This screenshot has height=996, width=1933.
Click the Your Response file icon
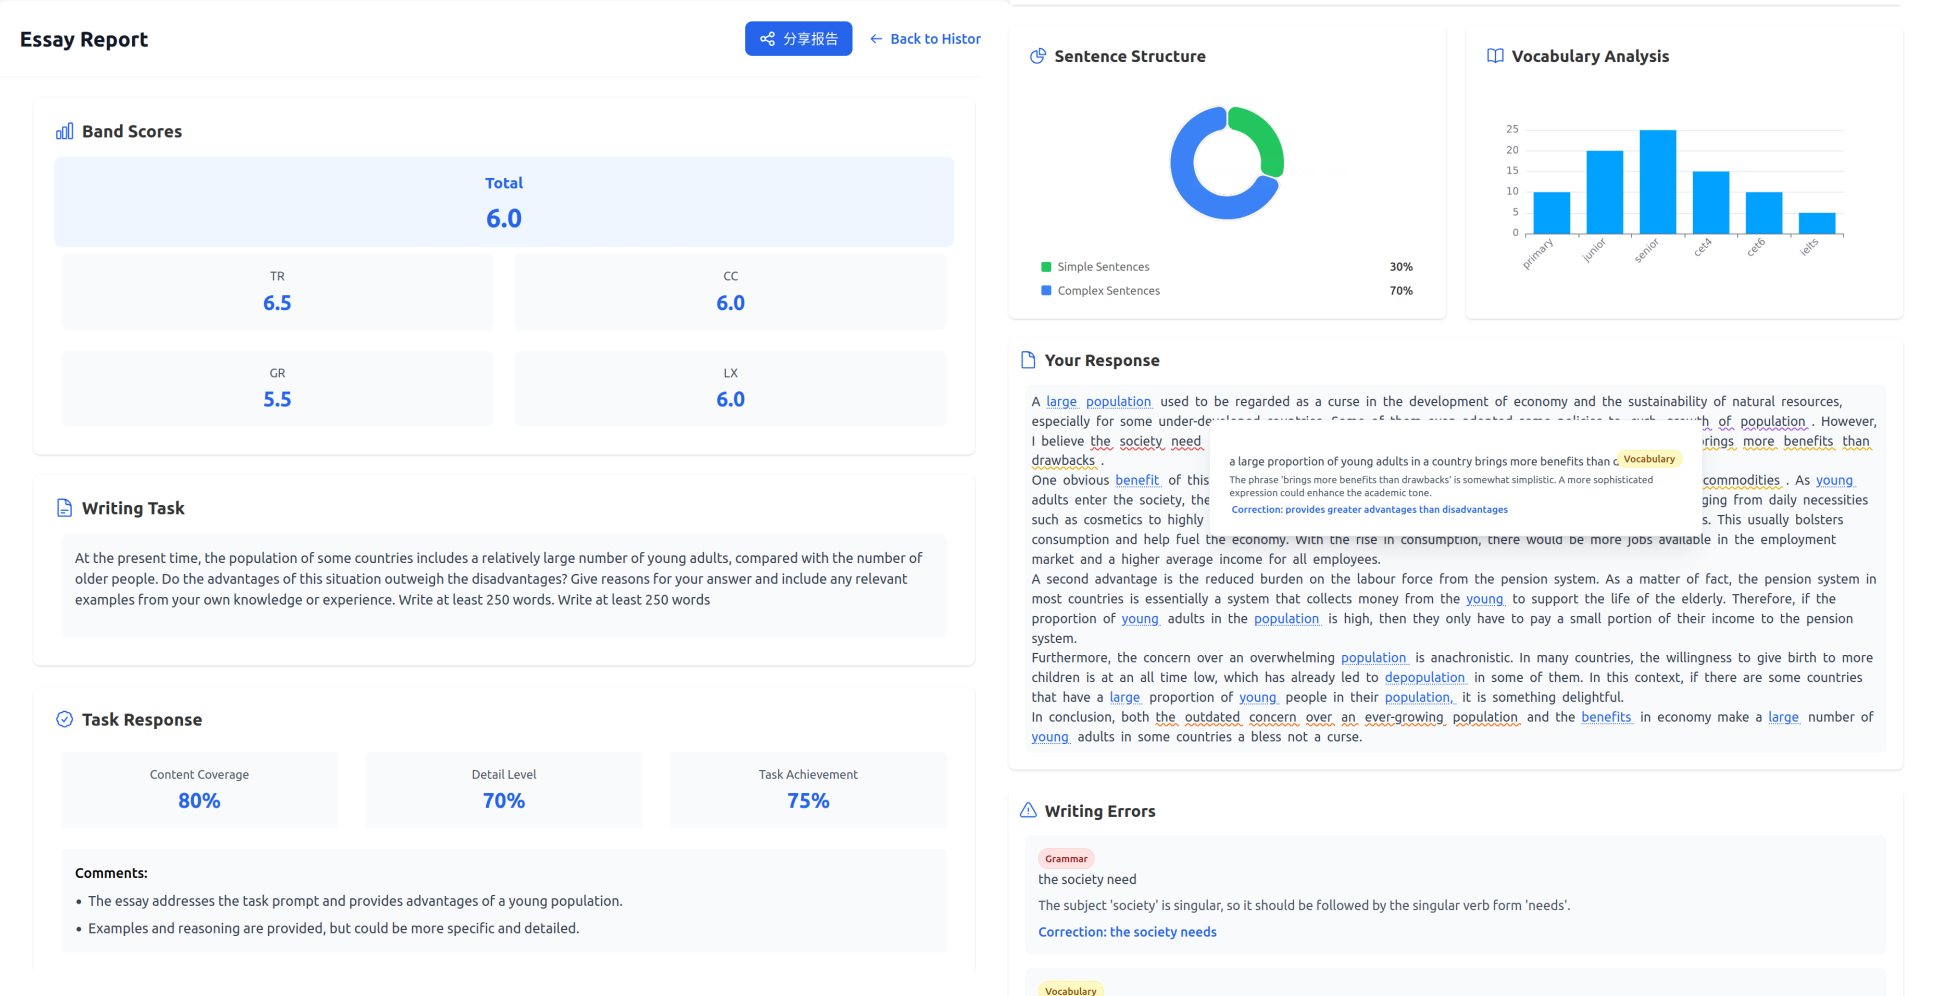point(1028,360)
